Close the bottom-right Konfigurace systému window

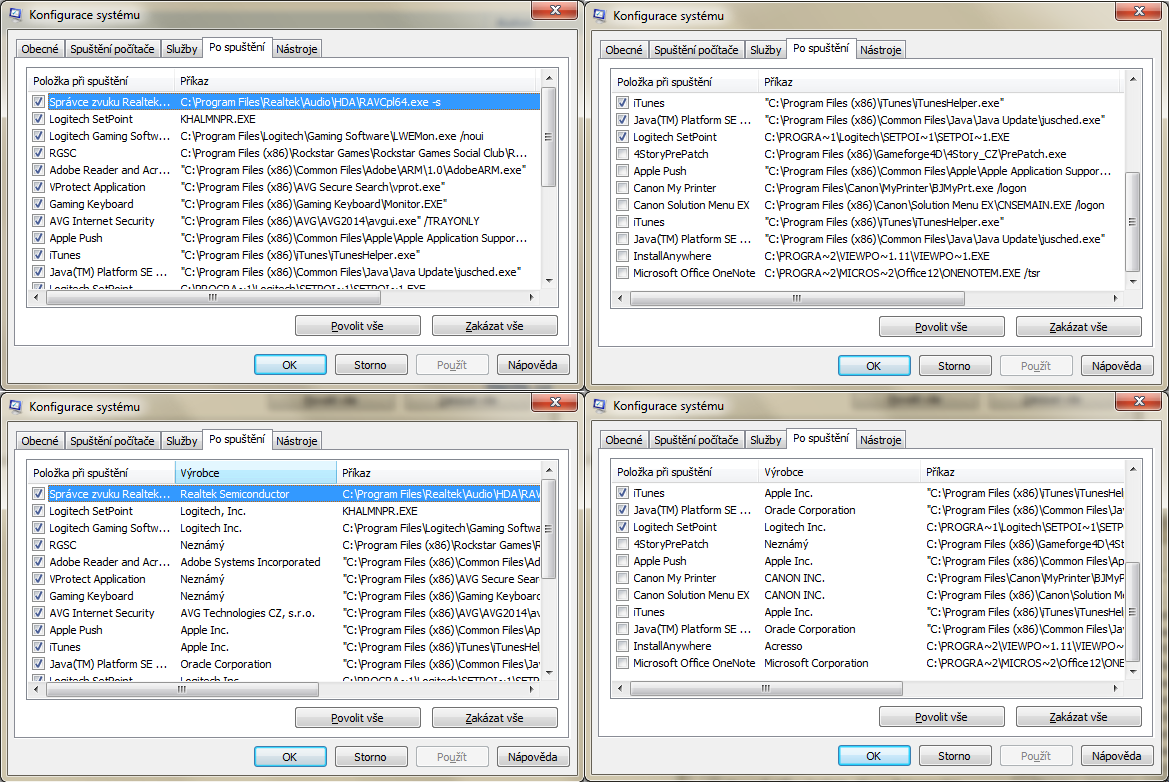click(x=1139, y=401)
